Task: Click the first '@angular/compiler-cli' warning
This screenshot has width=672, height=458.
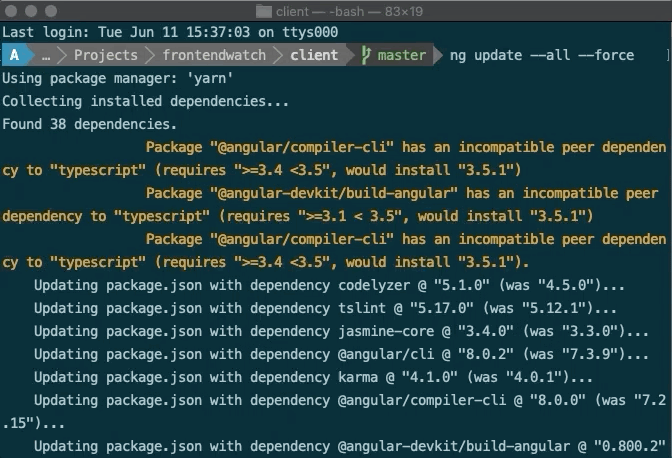Action: click(404, 147)
